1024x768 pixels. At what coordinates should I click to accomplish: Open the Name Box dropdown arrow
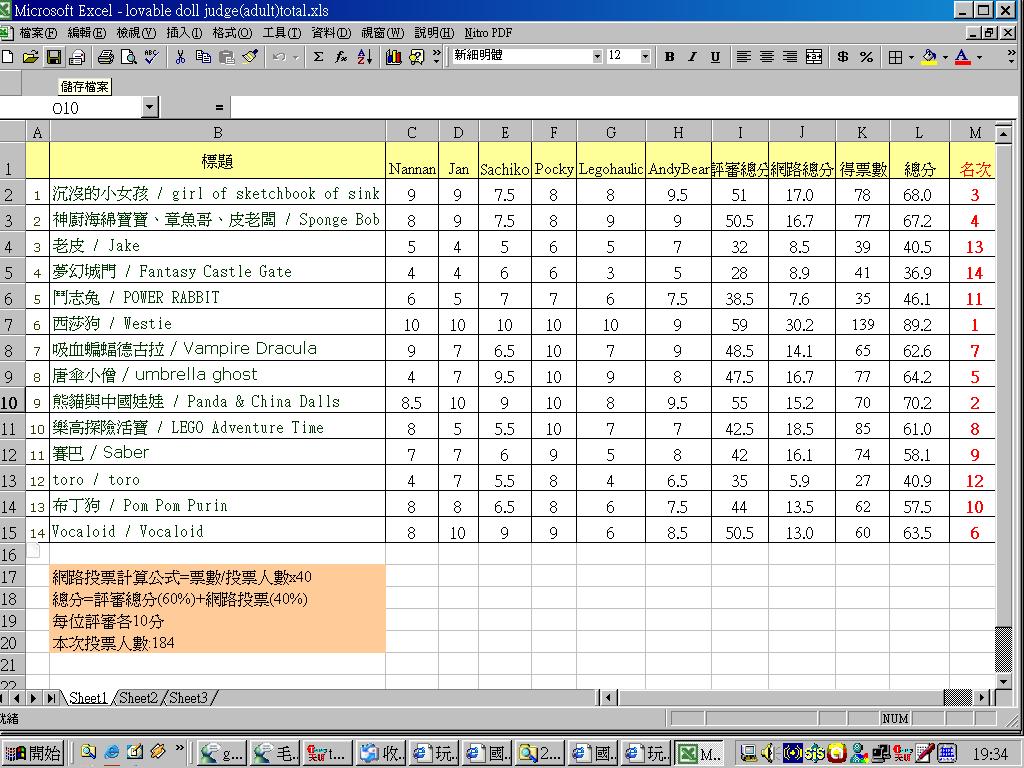(x=150, y=107)
